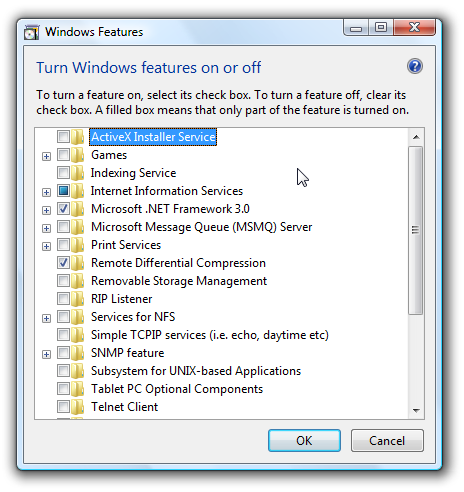Open the blue help question mark icon

coord(415,66)
